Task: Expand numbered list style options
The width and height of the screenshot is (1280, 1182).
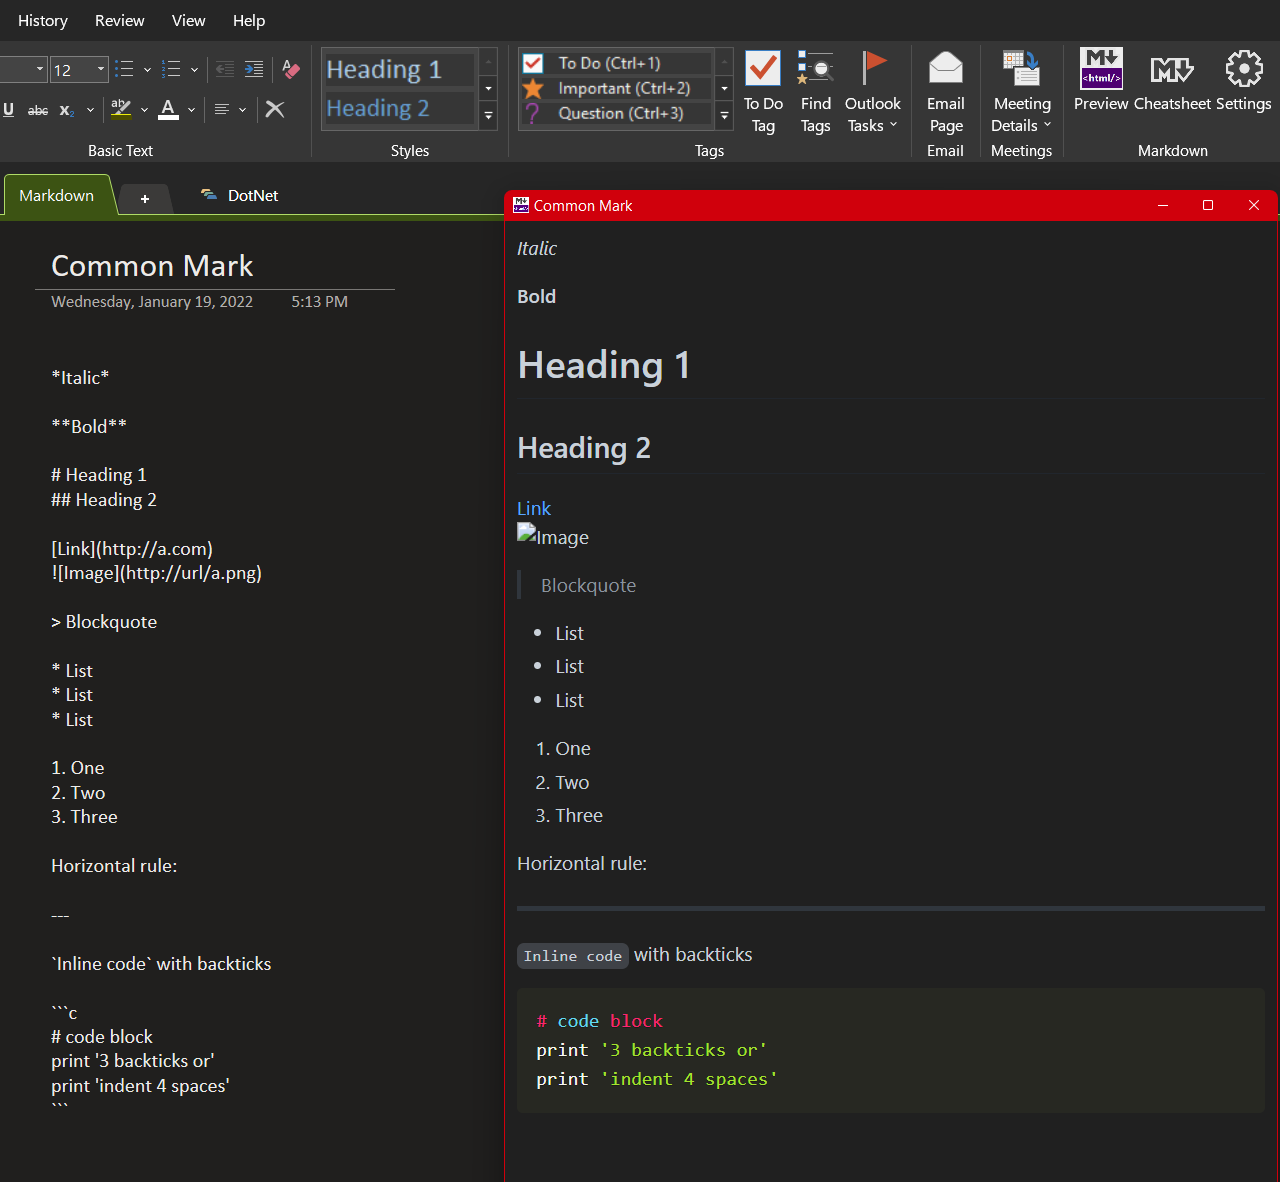Action: click(x=194, y=69)
